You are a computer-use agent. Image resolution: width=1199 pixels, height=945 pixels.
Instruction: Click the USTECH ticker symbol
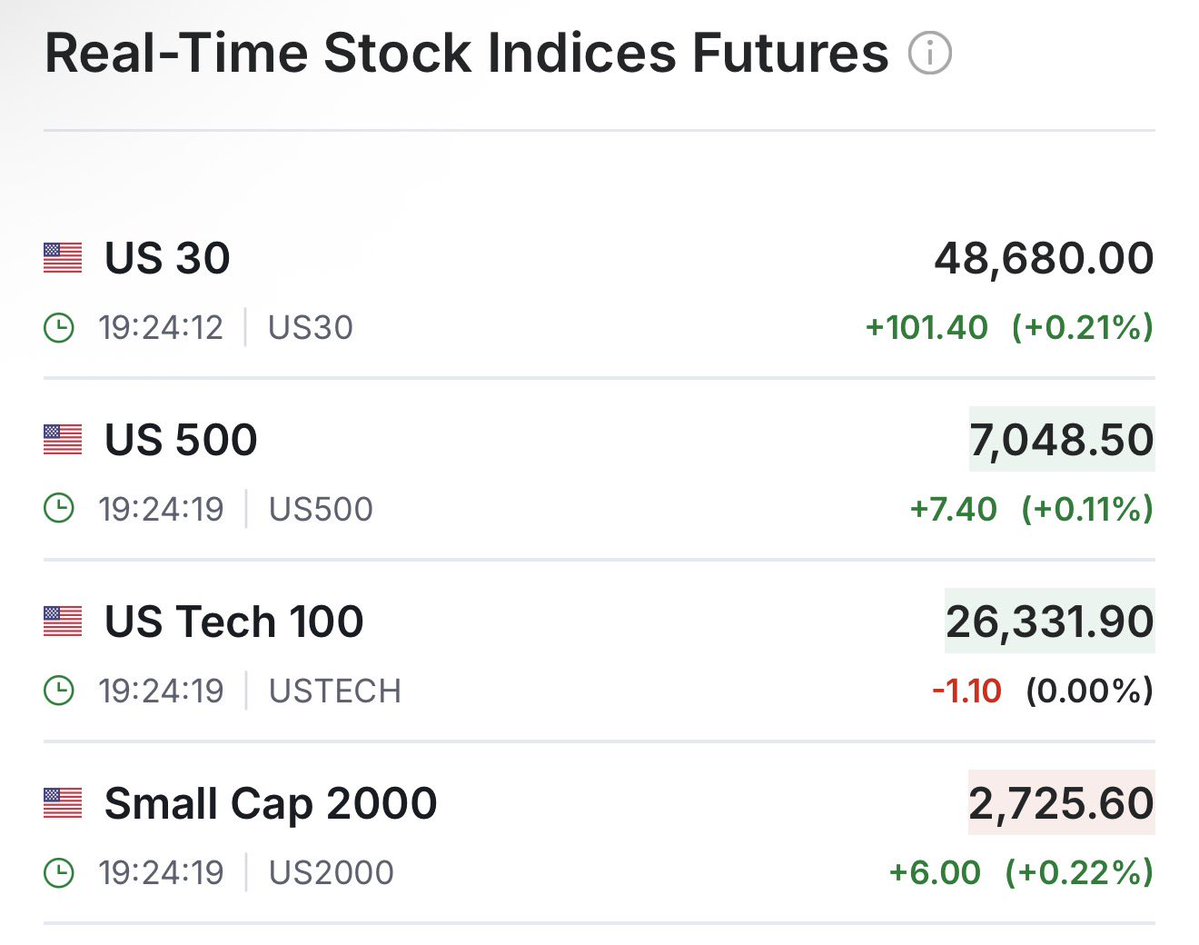tap(335, 691)
